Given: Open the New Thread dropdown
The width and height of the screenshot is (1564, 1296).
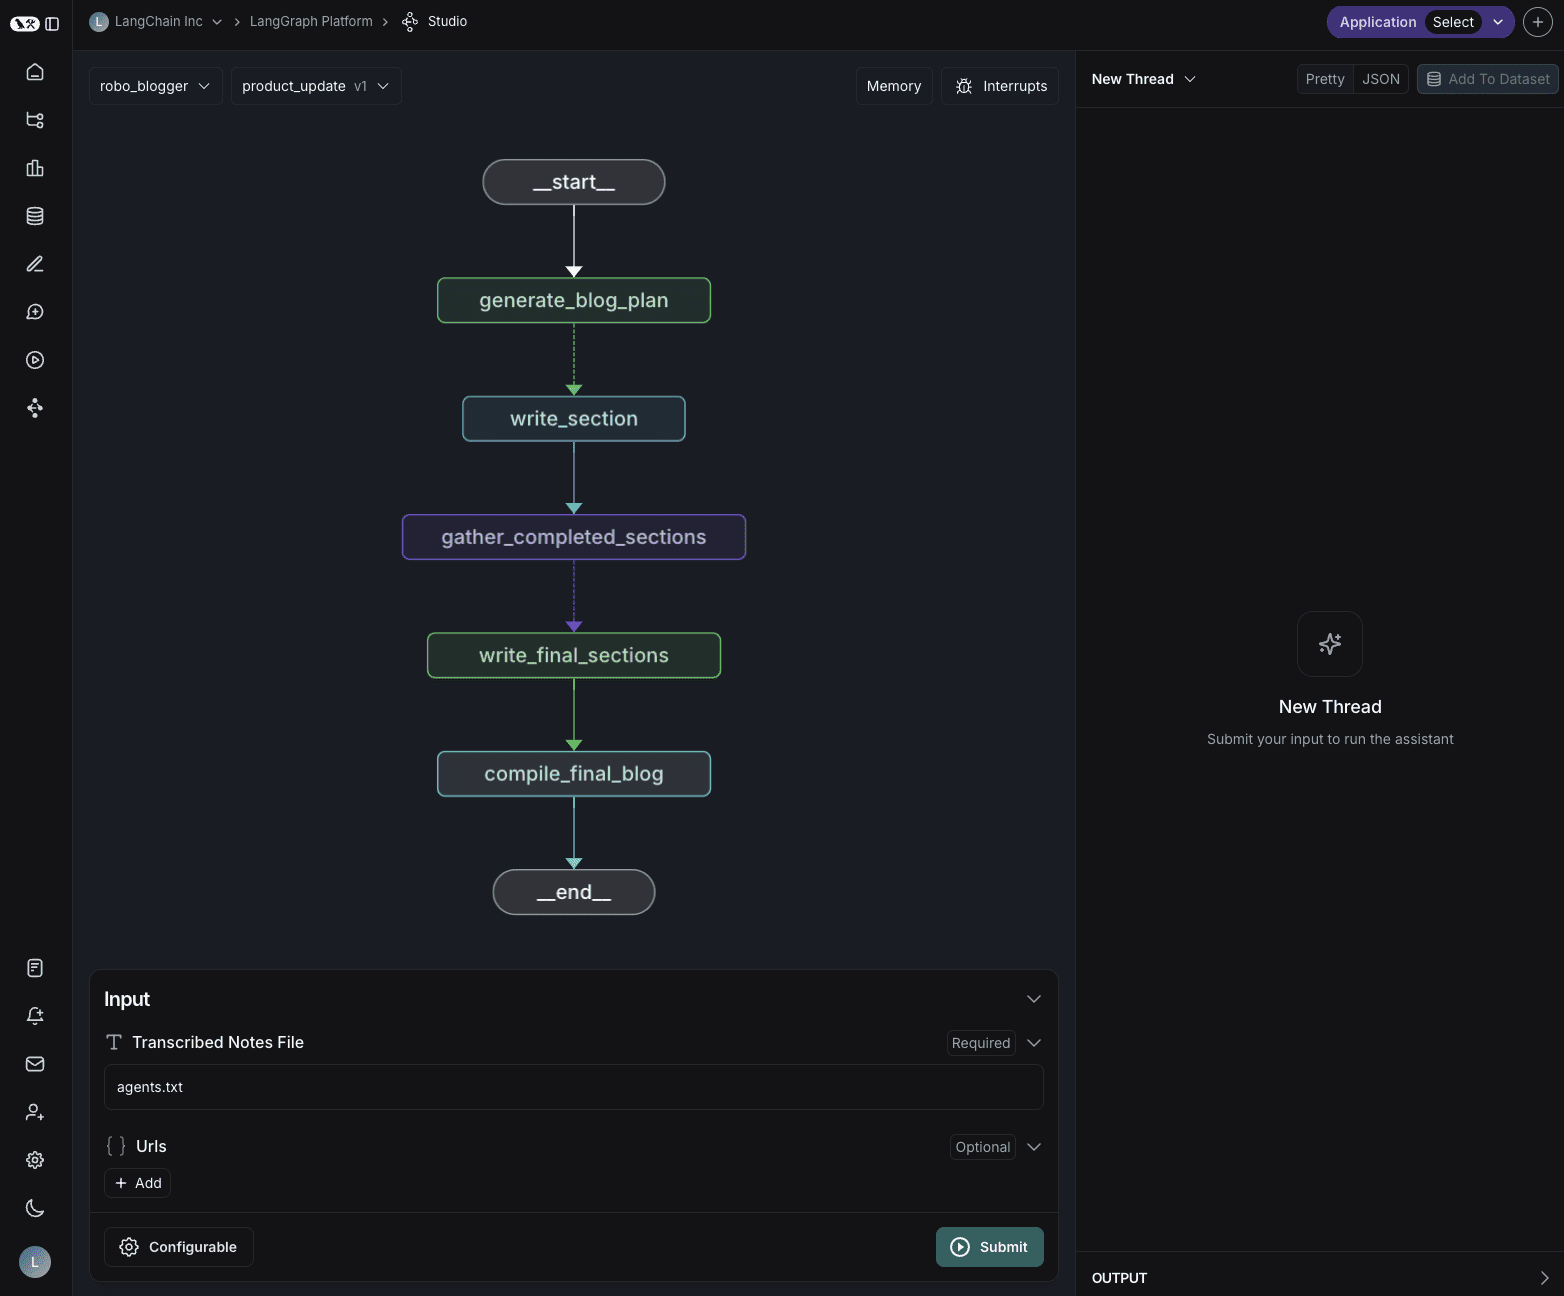Looking at the screenshot, I should (1144, 79).
